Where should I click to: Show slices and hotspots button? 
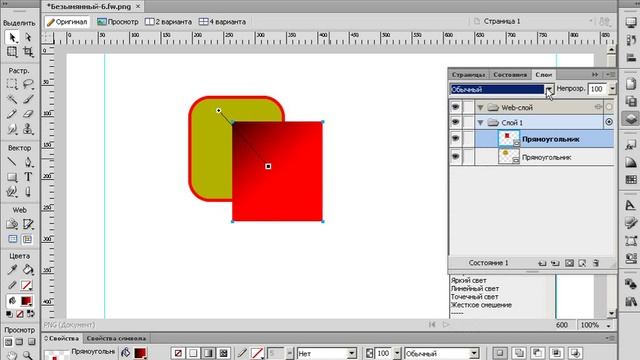coord(27,239)
